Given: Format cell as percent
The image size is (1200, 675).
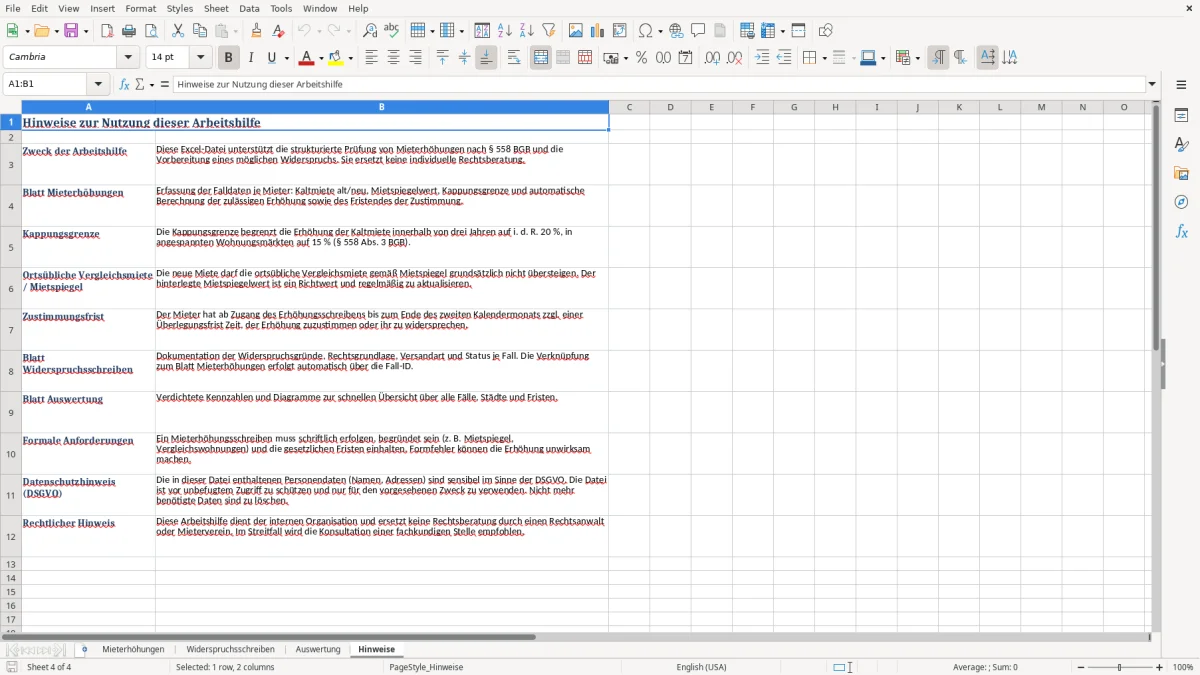Looking at the screenshot, I should pos(641,58).
